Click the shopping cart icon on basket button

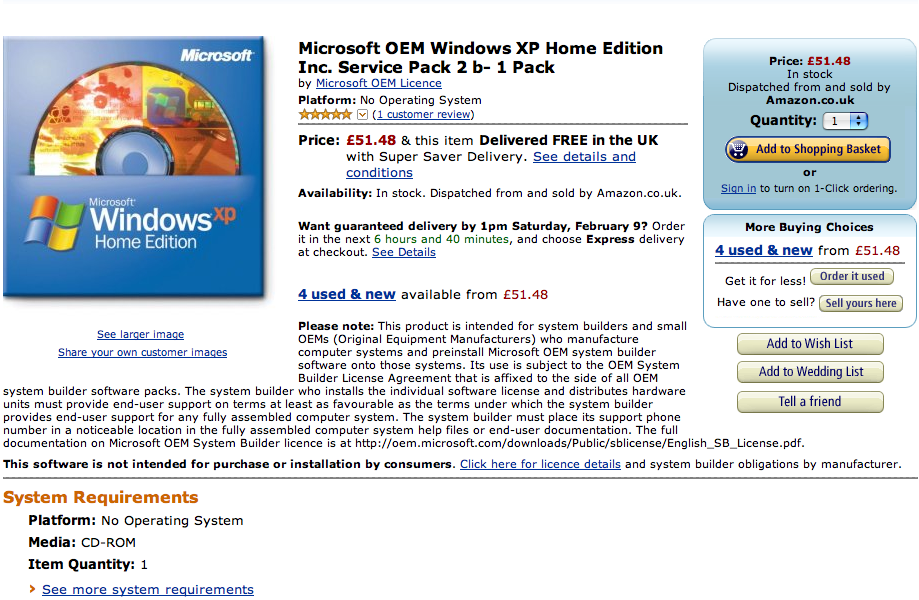click(x=739, y=149)
